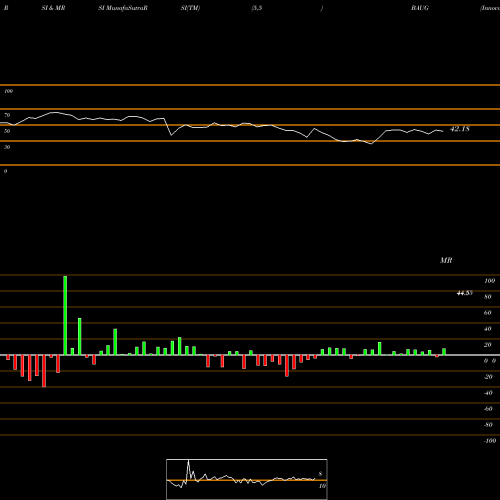Click the MunafaSutra title text in header
The height and width of the screenshot is (500, 500).
tap(123, 8)
